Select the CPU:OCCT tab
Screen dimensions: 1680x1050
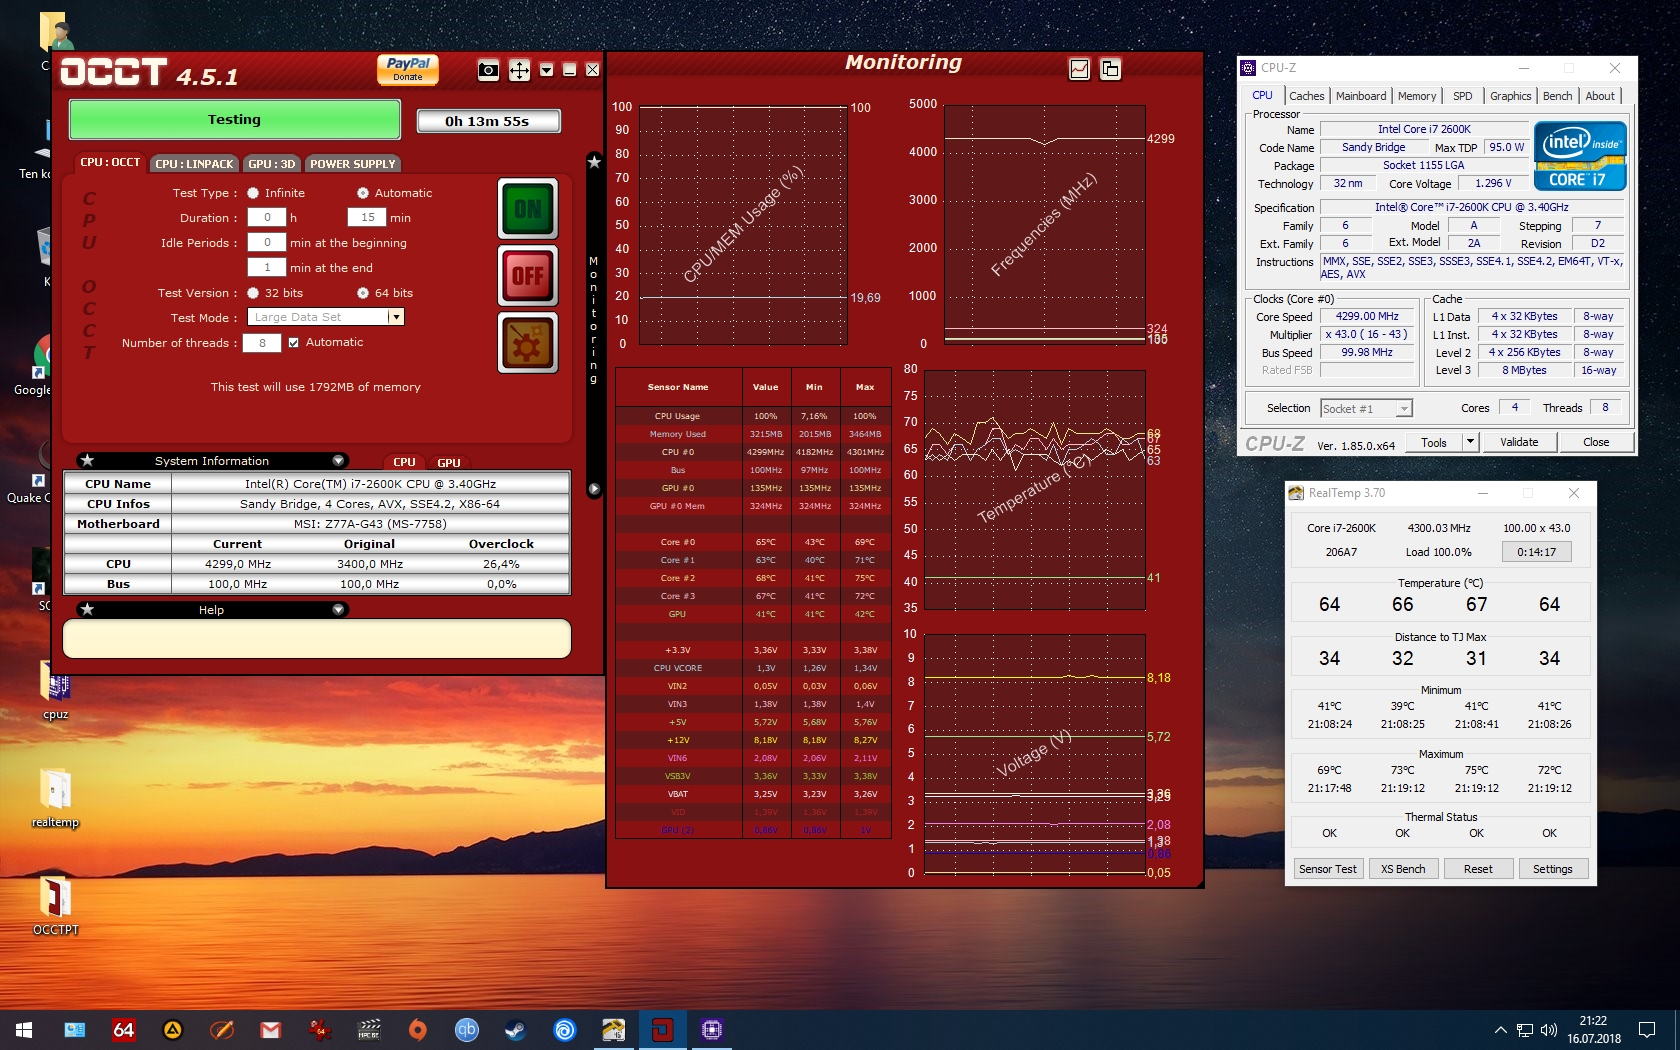pos(110,162)
